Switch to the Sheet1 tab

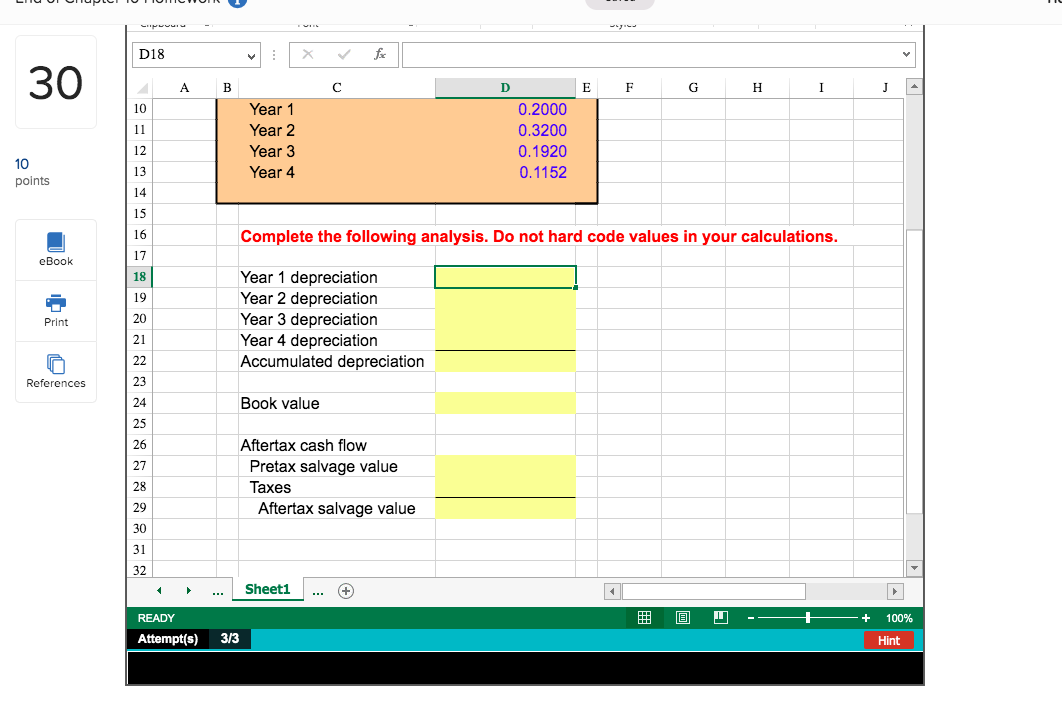point(267,590)
